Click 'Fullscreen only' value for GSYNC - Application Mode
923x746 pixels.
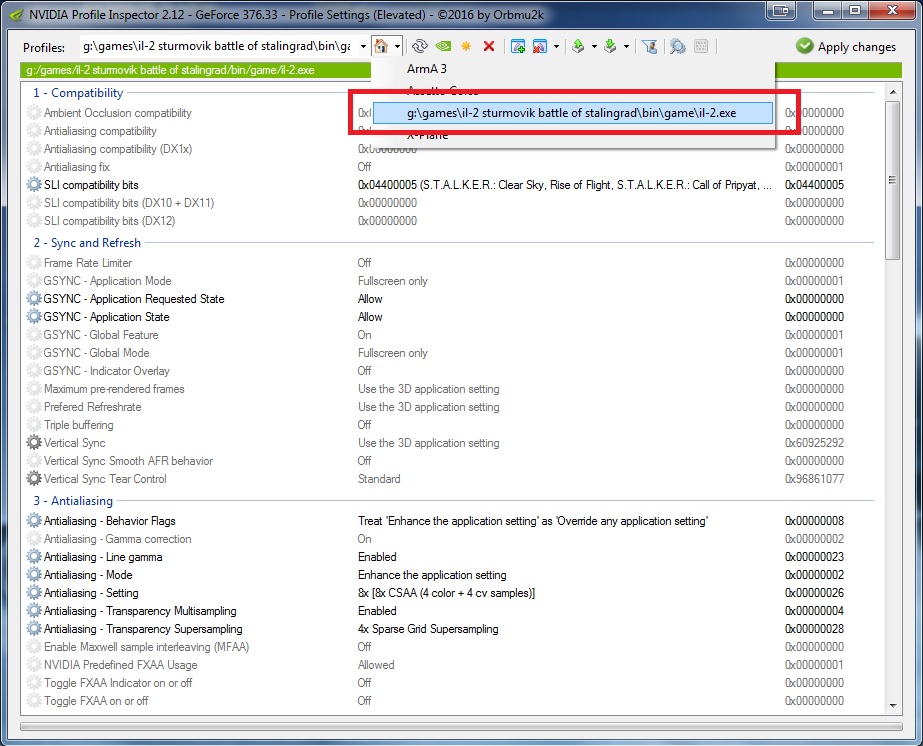tap(393, 281)
